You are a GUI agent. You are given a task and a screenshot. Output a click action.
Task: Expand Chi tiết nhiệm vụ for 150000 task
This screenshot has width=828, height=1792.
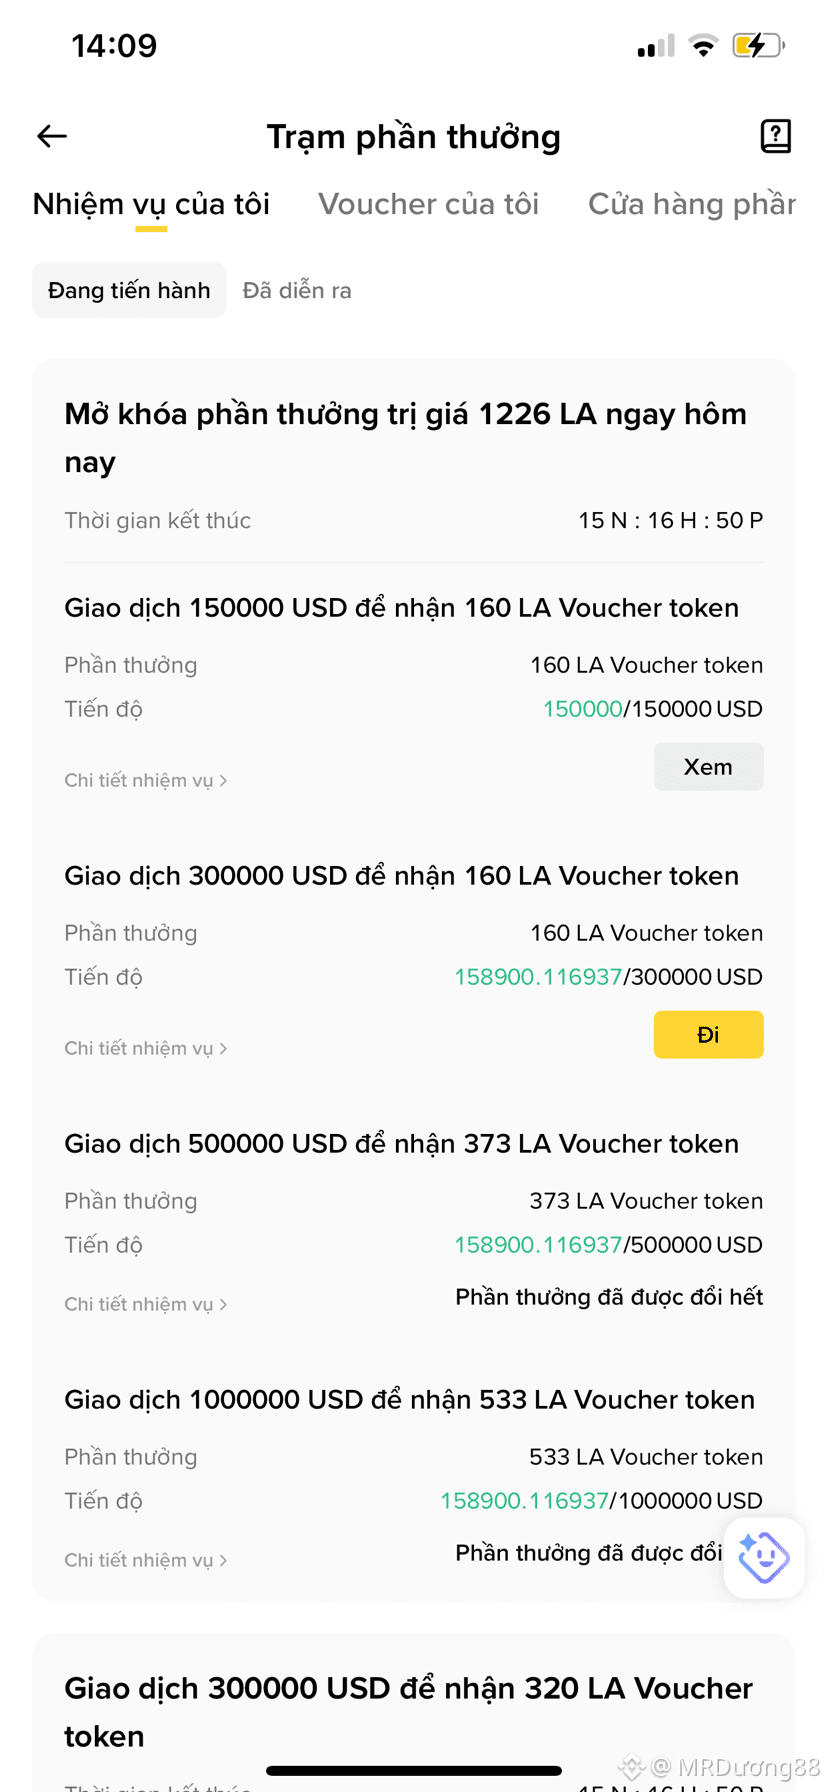[146, 780]
